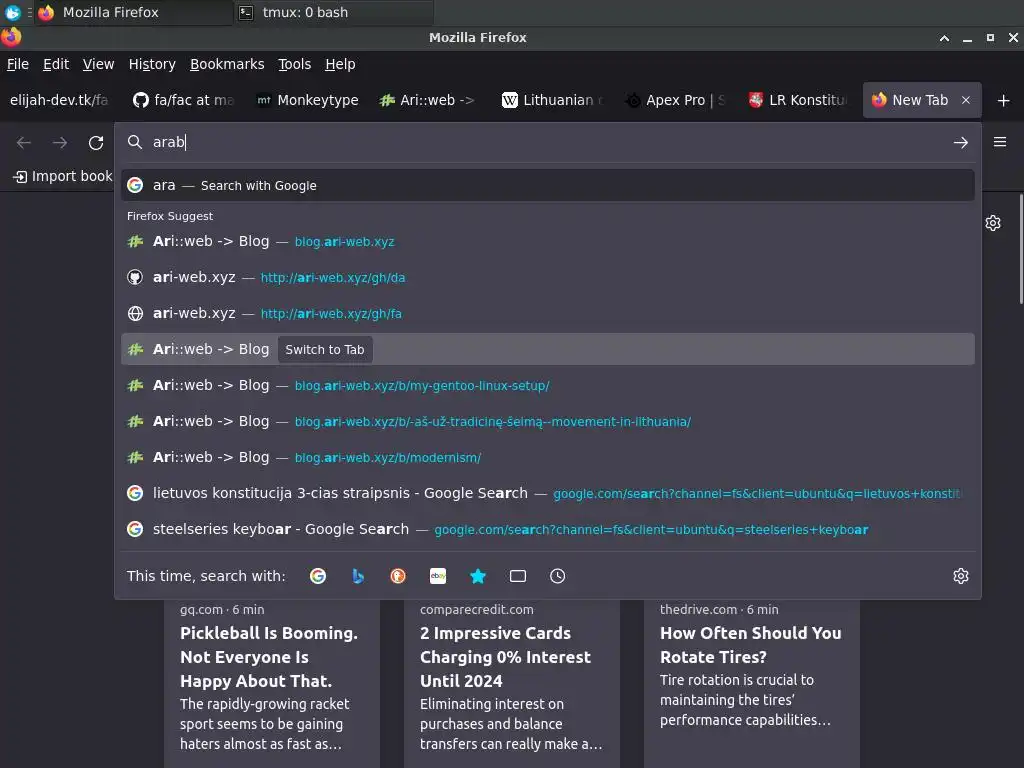Screen dimensions: 1024x768
Task: Search open tabs using the tabs icon
Action: pyautogui.click(x=518, y=576)
